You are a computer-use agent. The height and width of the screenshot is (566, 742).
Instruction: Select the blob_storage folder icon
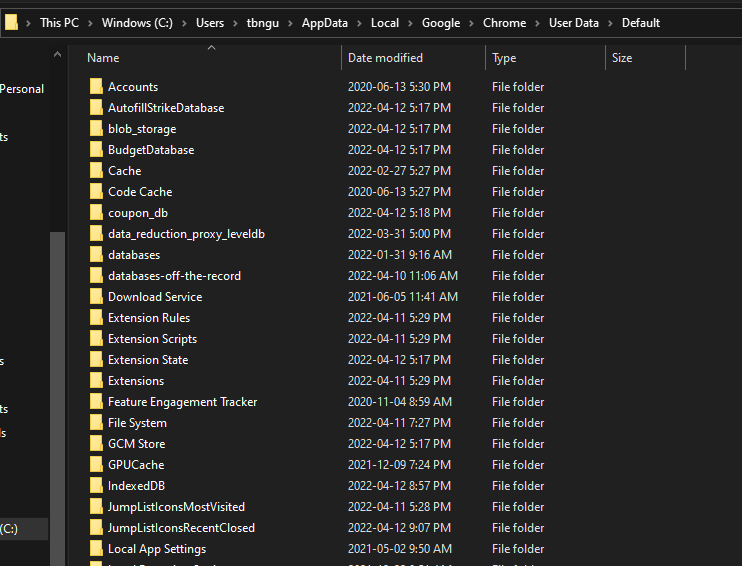coord(96,129)
